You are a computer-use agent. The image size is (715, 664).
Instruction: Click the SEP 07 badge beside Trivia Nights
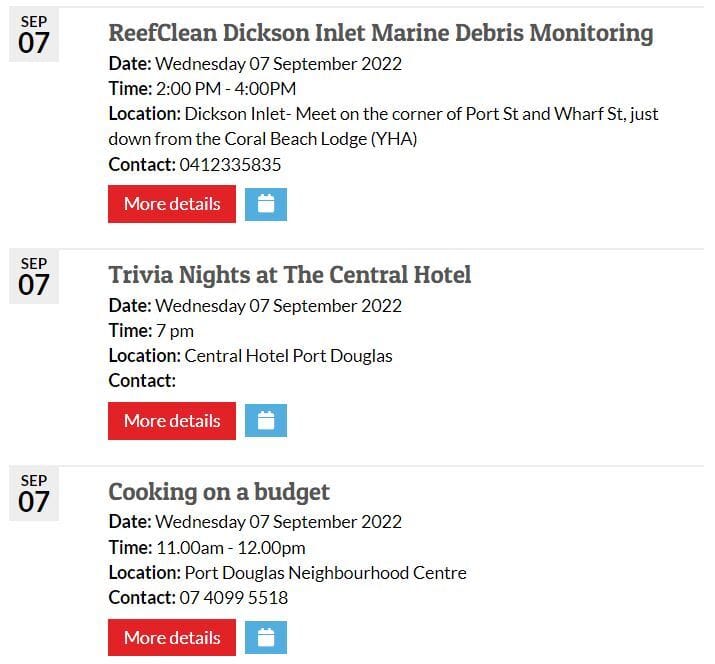point(34,277)
